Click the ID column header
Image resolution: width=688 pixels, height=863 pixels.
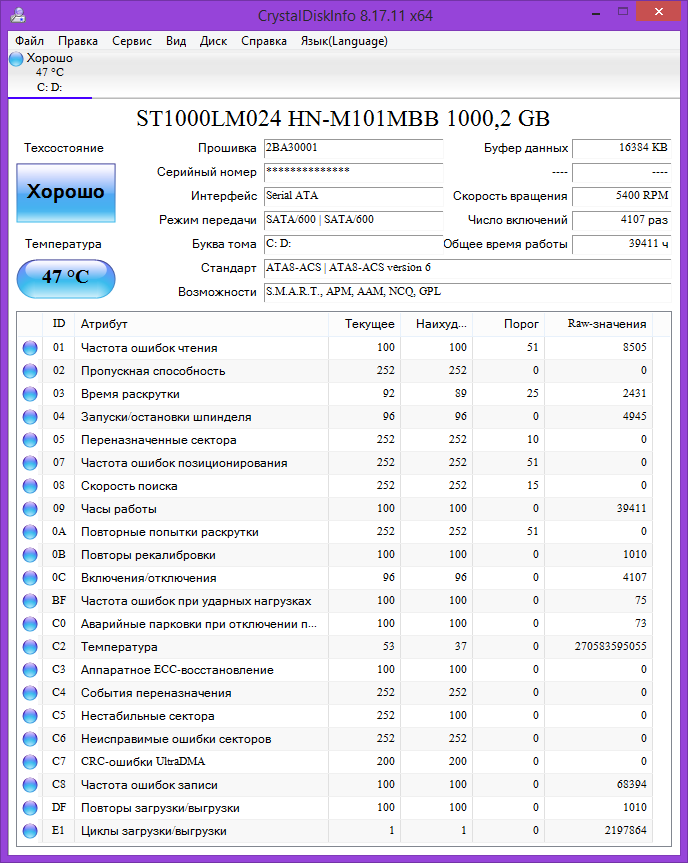pyautogui.click(x=59, y=324)
